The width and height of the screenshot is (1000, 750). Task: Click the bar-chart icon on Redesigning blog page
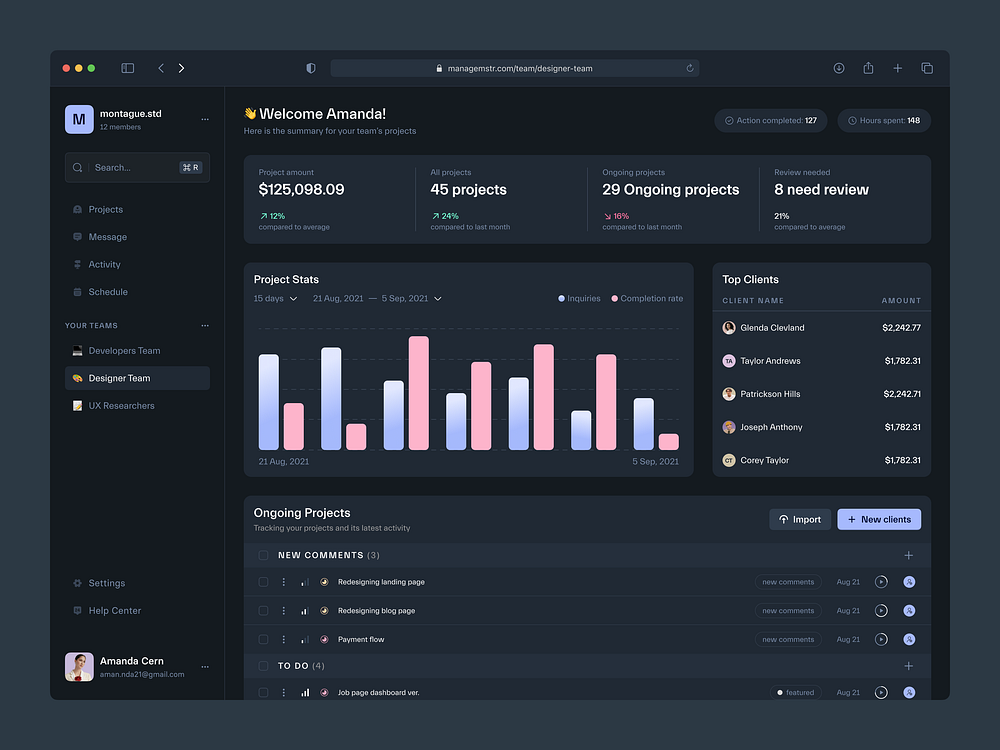click(x=304, y=610)
